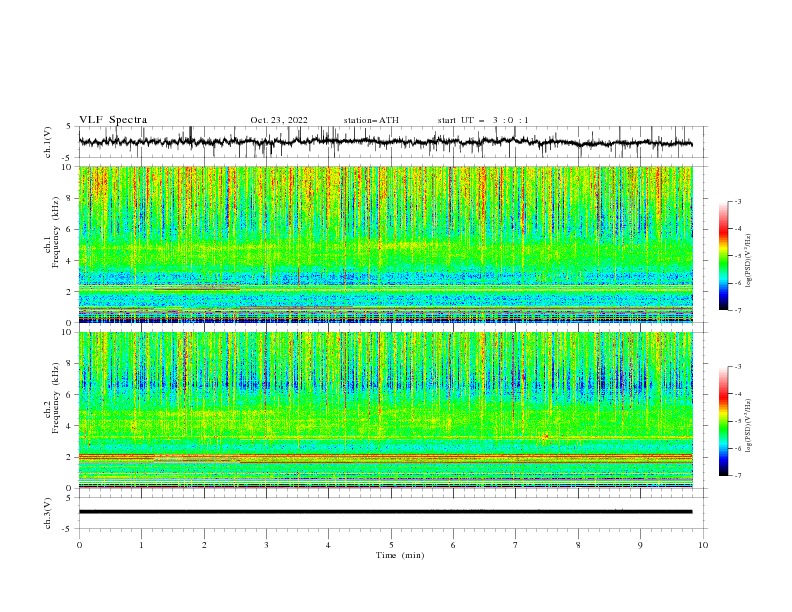This screenshot has width=792, height=612.
Task: Click the "-3" tick on ch.1 color bar
Action: click(x=738, y=201)
